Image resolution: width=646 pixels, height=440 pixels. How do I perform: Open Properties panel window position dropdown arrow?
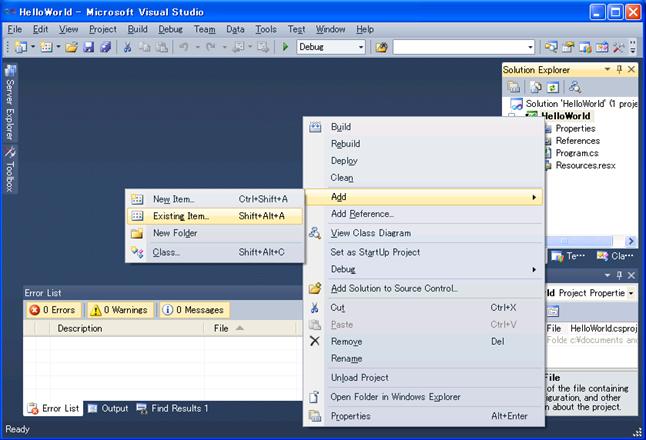click(607, 275)
